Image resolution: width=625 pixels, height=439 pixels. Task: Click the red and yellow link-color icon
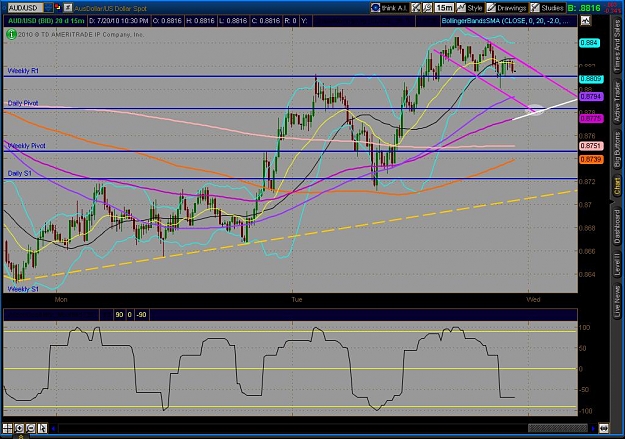58,8
